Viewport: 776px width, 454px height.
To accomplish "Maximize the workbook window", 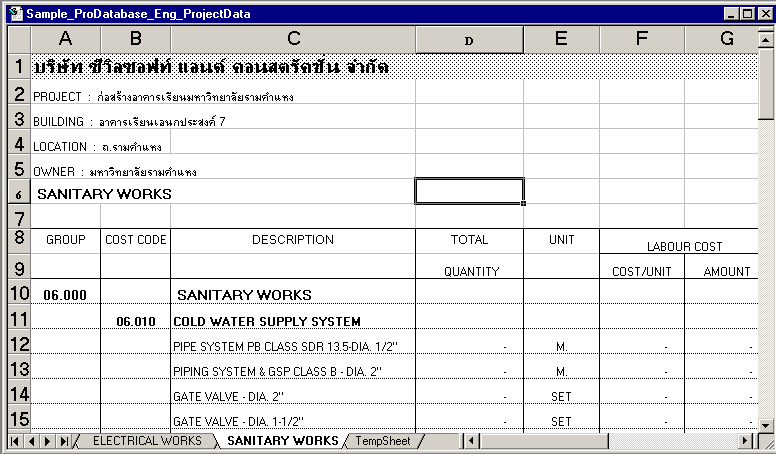I will (747, 14).
